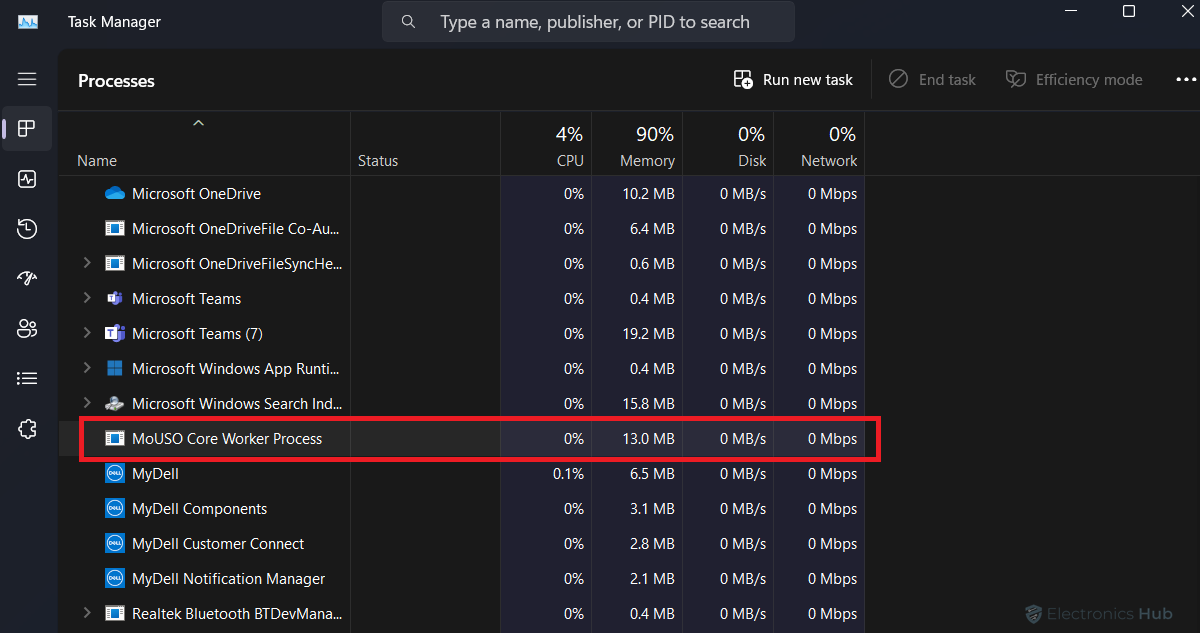This screenshot has height=633, width=1200.
Task: Click the MyDell Components icon
Action: pyautogui.click(x=115, y=508)
